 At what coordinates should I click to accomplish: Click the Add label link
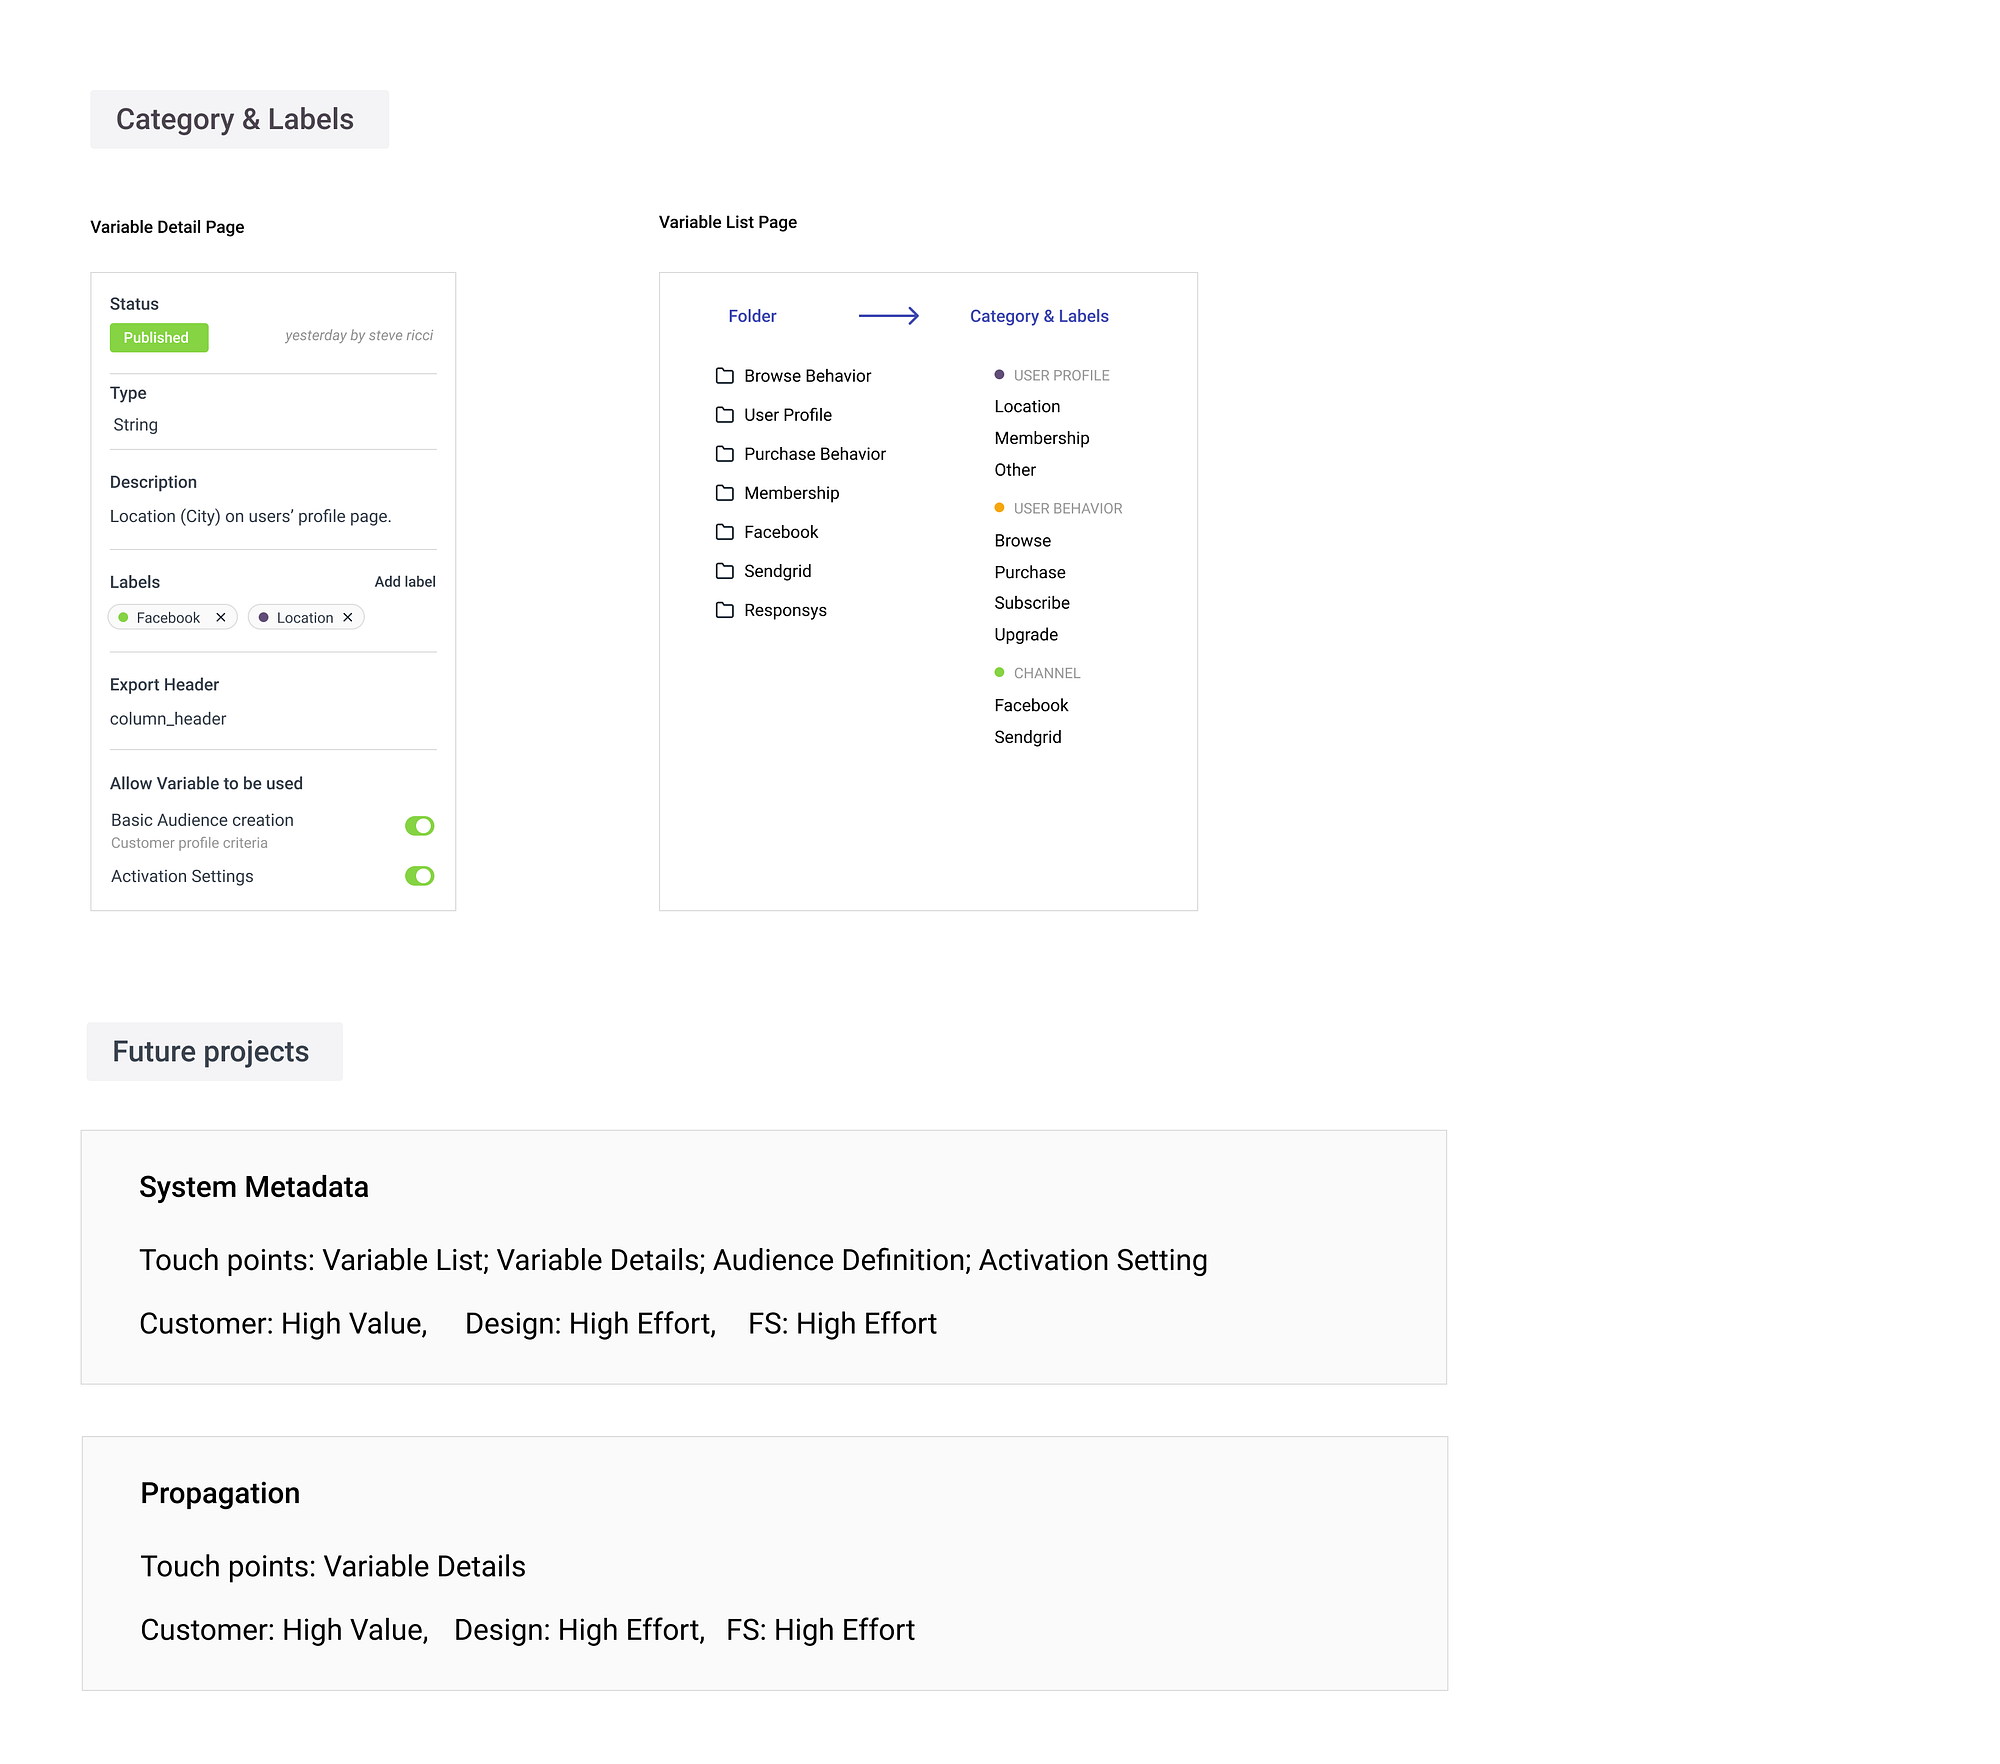point(405,582)
